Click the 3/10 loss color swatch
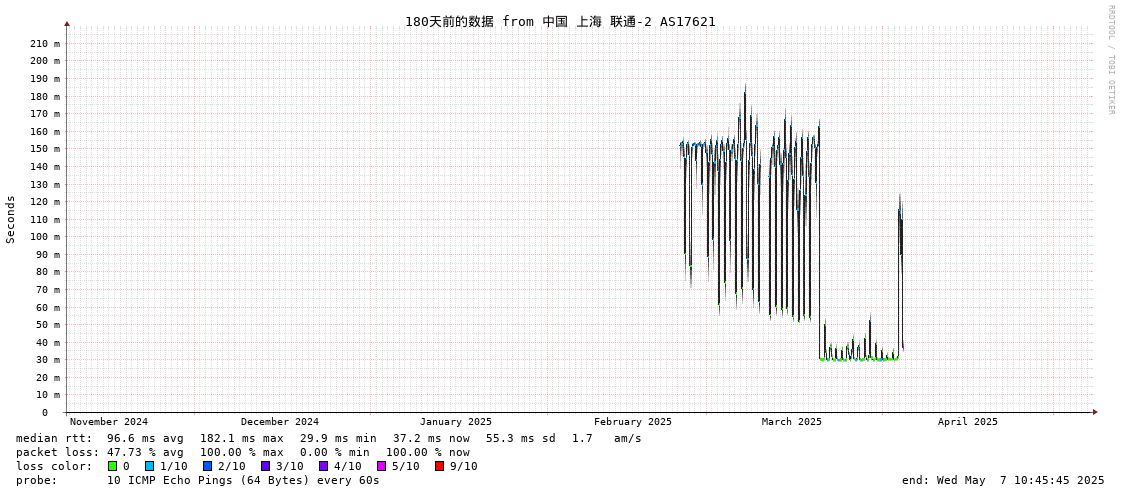This screenshot has width=1121, height=494. [x=265, y=466]
